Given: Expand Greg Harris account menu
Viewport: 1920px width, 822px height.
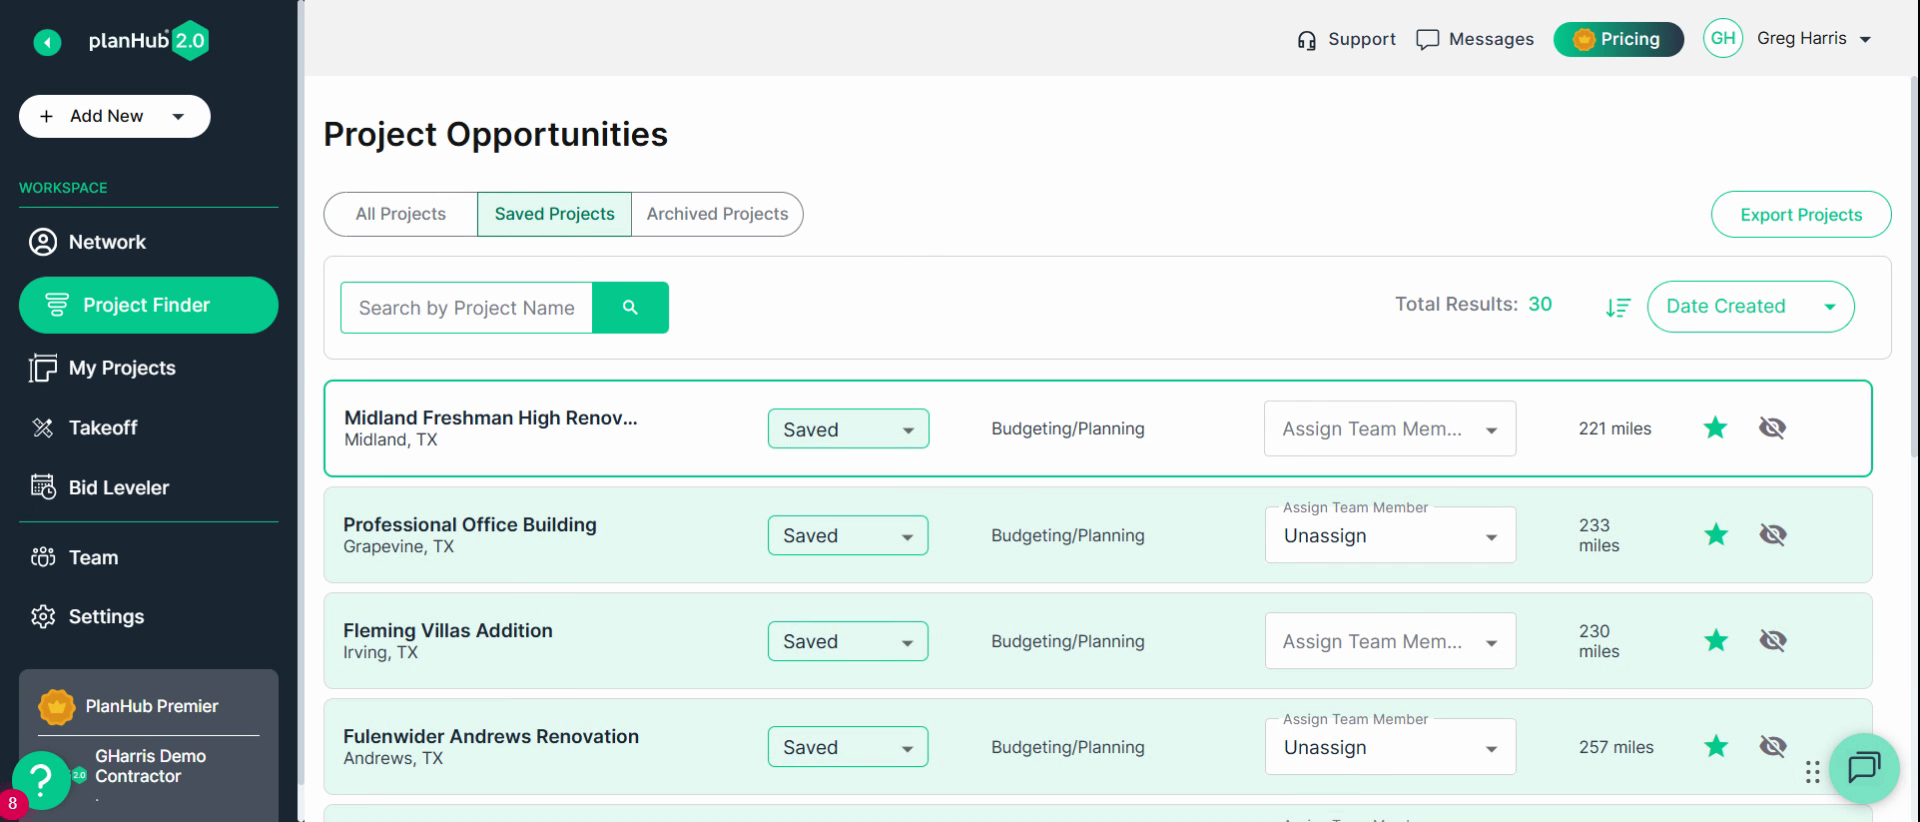Looking at the screenshot, I should [x=1813, y=39].
